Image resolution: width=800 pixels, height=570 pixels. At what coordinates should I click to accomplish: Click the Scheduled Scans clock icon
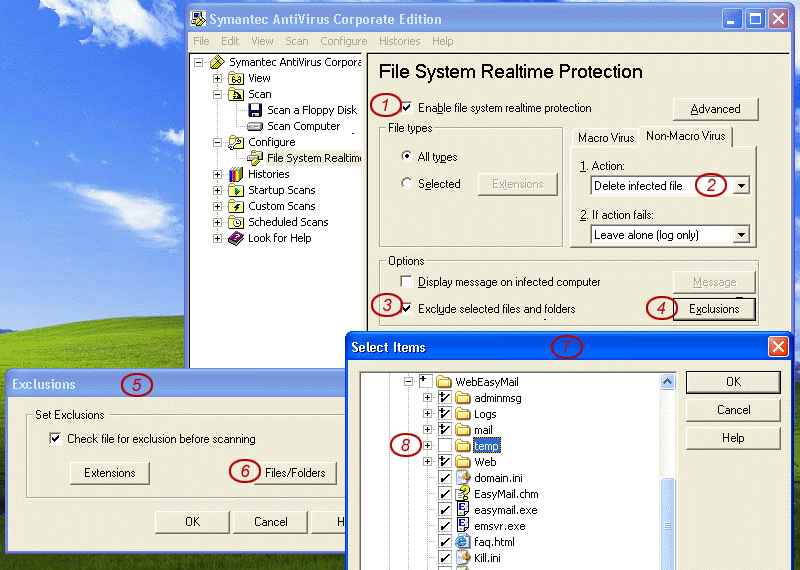pos(236,222)
